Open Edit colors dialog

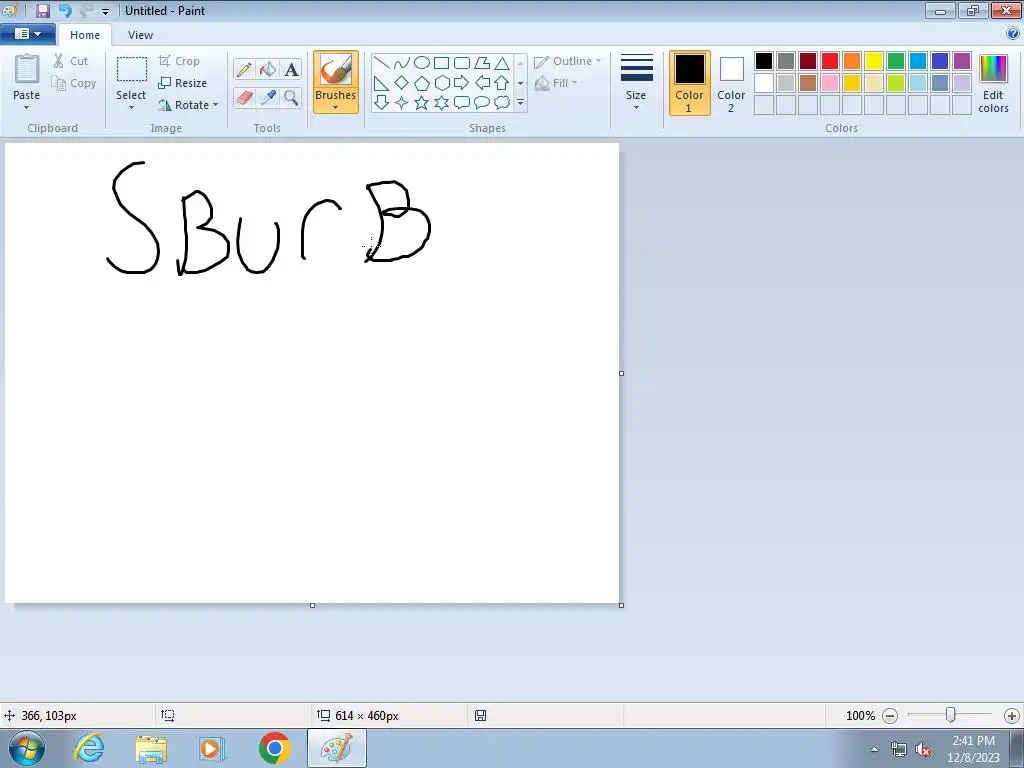993,83
